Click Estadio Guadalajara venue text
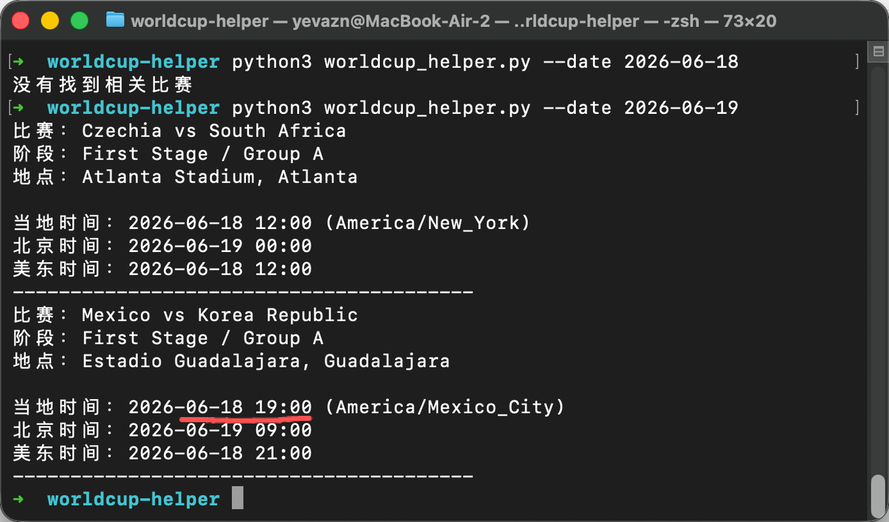889x522 pixels. click(x=191, y=360)
